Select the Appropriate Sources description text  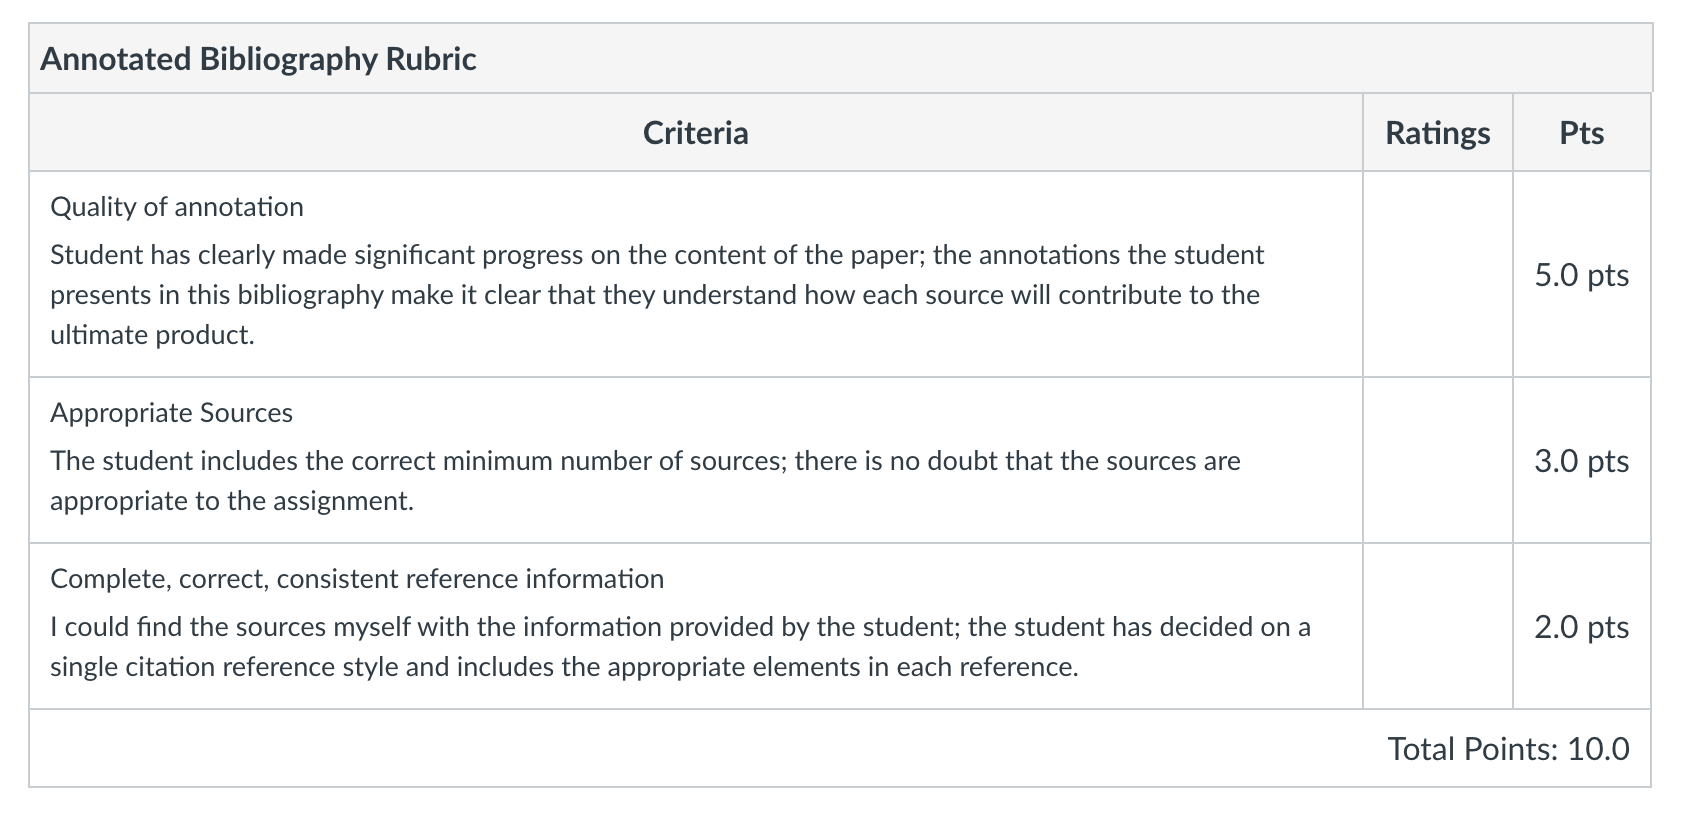pos(645,481)
